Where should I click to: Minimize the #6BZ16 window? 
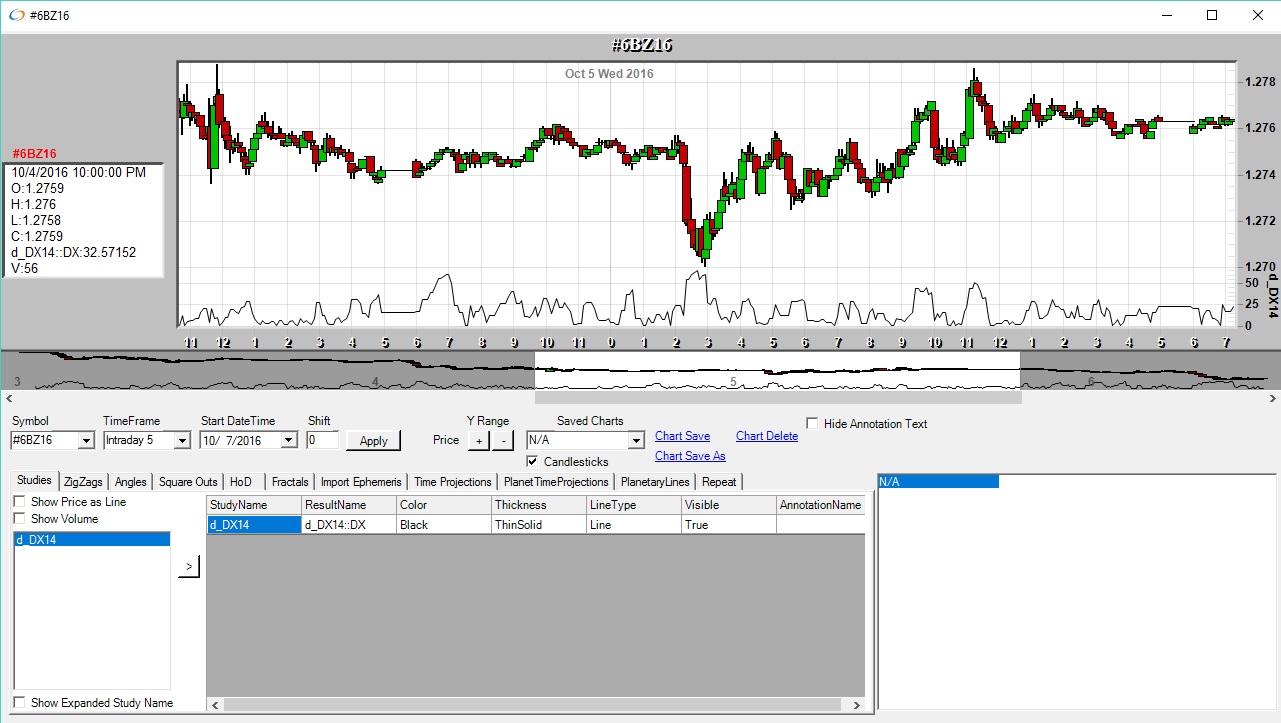point(1165,15)
